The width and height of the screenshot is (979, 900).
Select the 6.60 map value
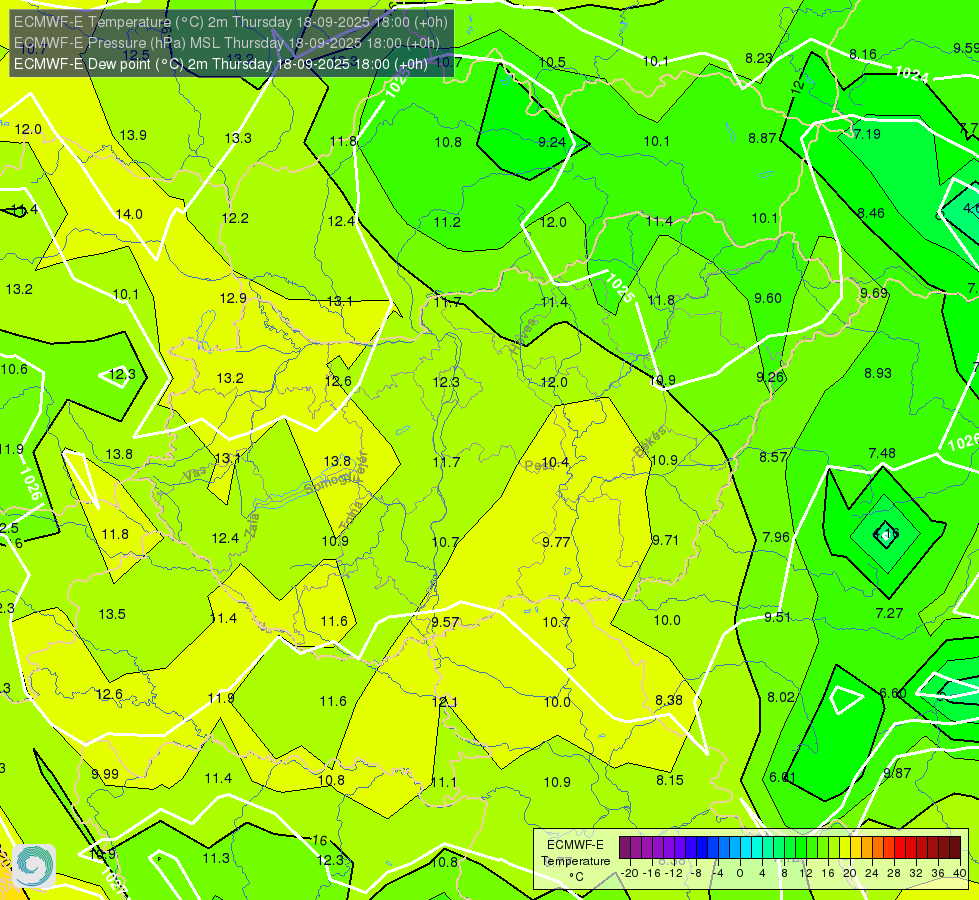click(x=892, y=693)
